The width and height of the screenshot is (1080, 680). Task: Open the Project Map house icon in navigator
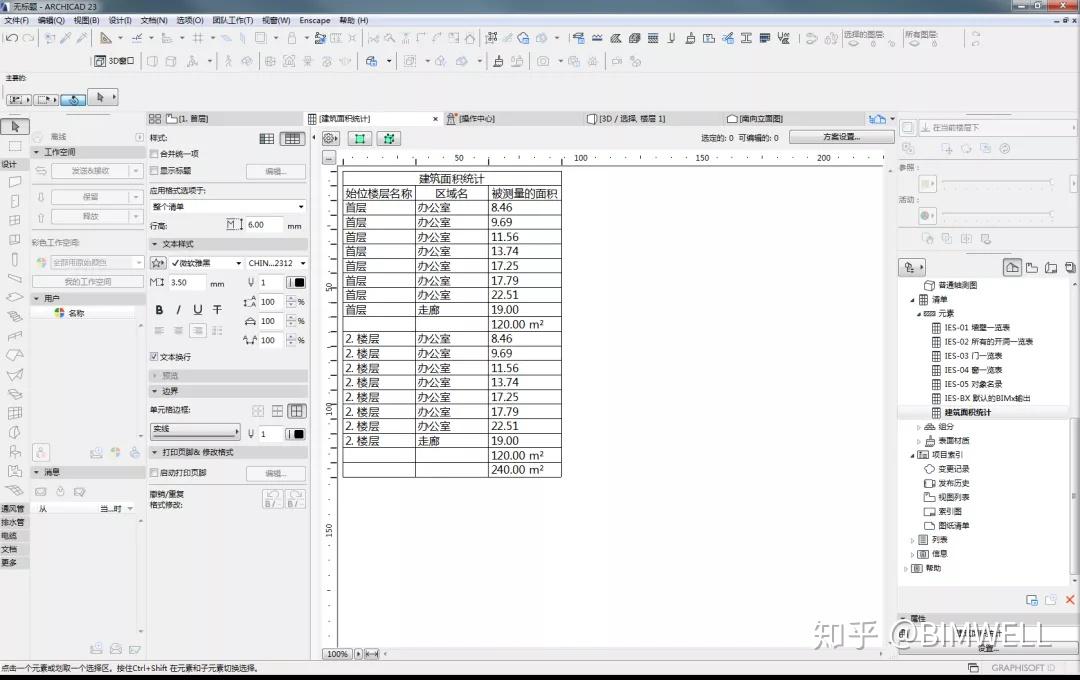(1012, 267)
